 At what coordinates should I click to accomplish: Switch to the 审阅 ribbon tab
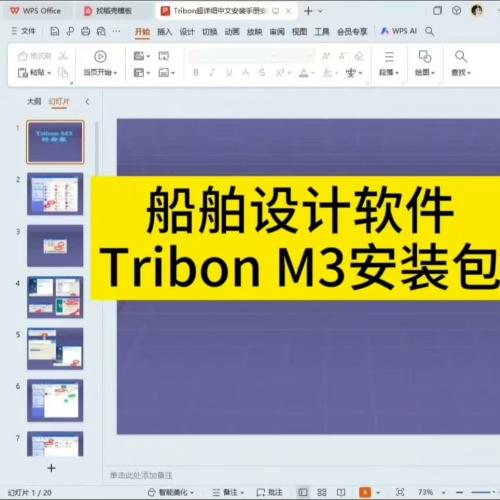coord(277,32)
